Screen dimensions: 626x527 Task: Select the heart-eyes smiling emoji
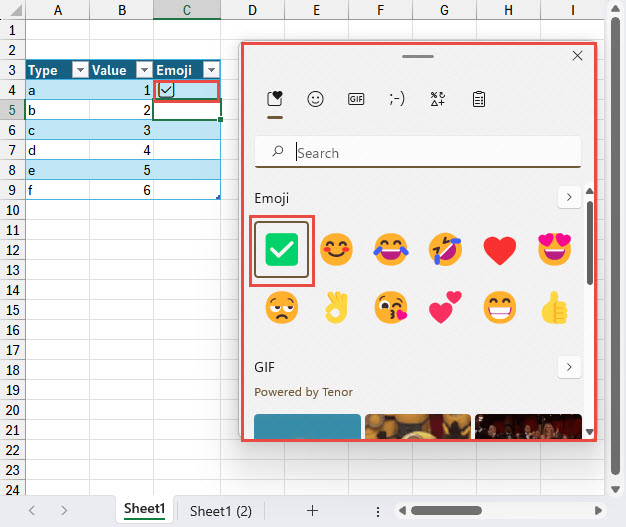coord(555,250)
